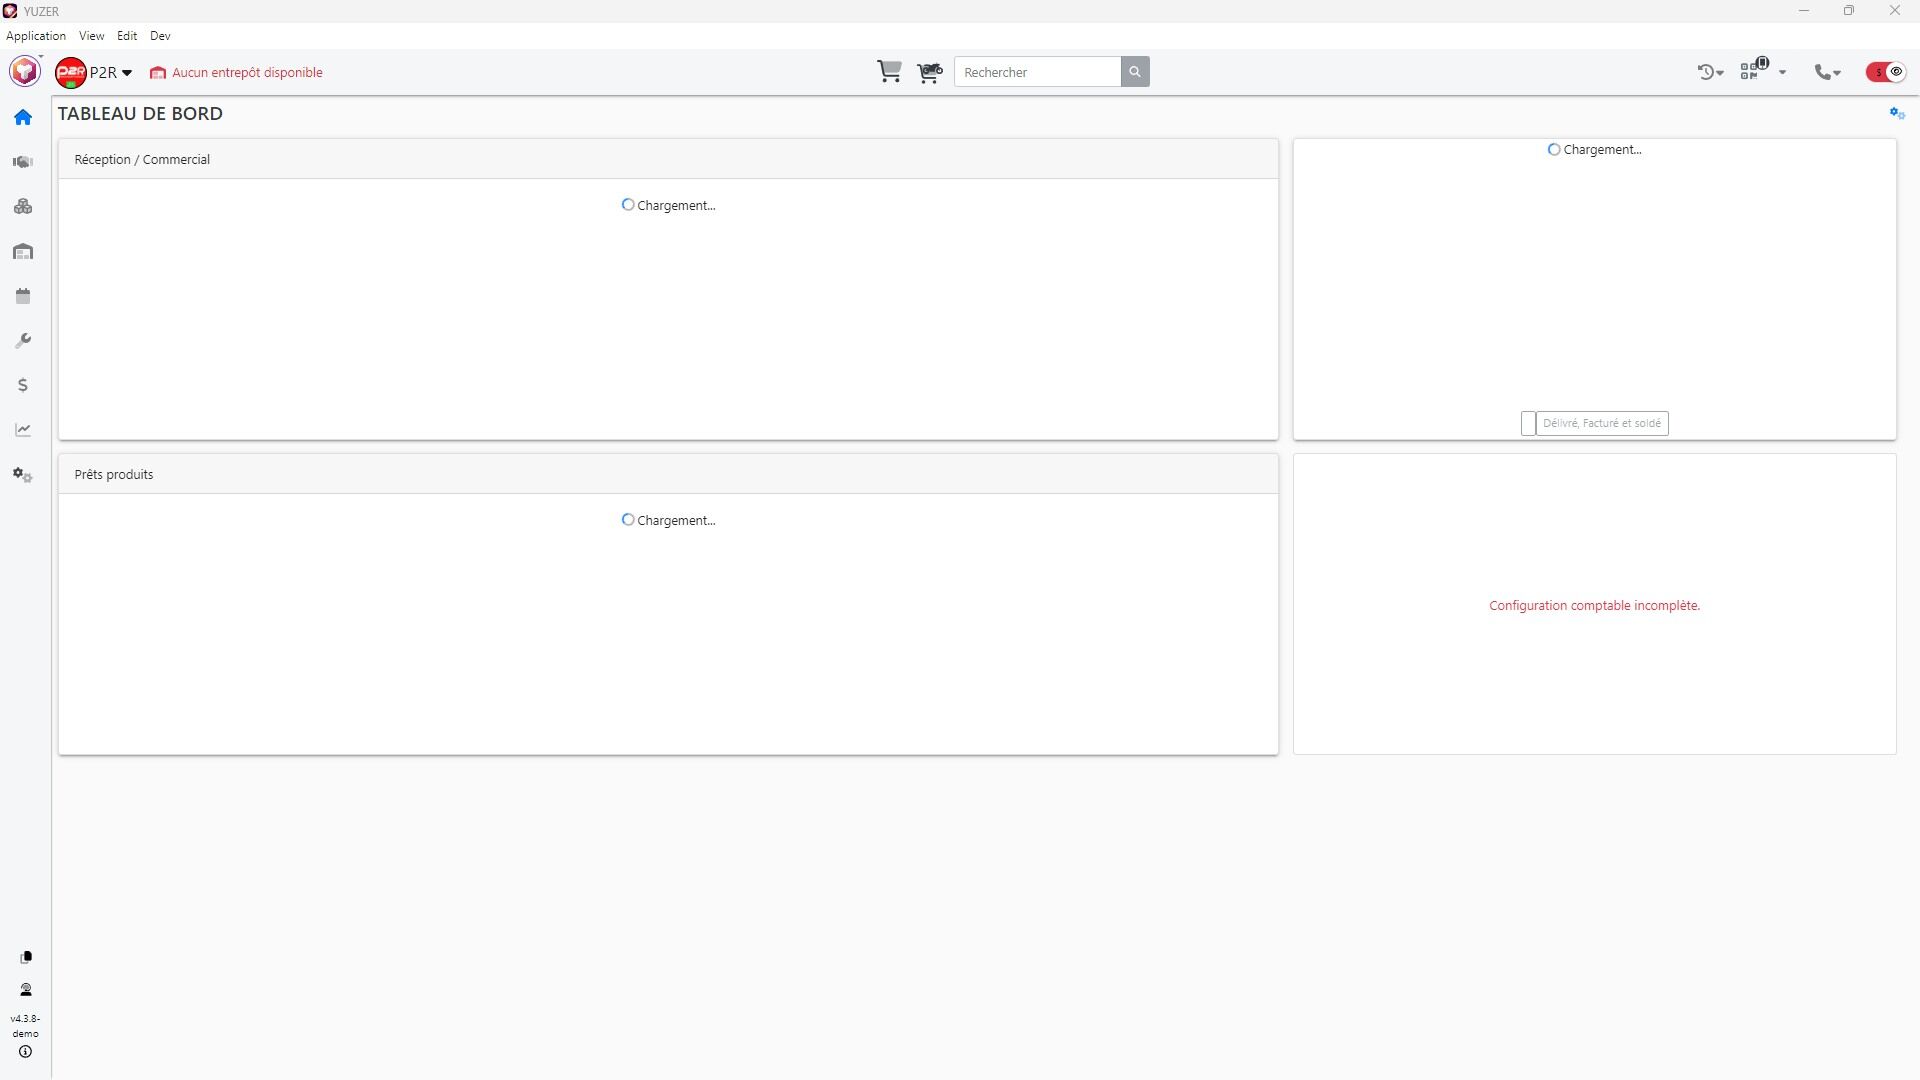Open the Dev menu
The image size is (1920, 1080).
click(x=160, y=36)
